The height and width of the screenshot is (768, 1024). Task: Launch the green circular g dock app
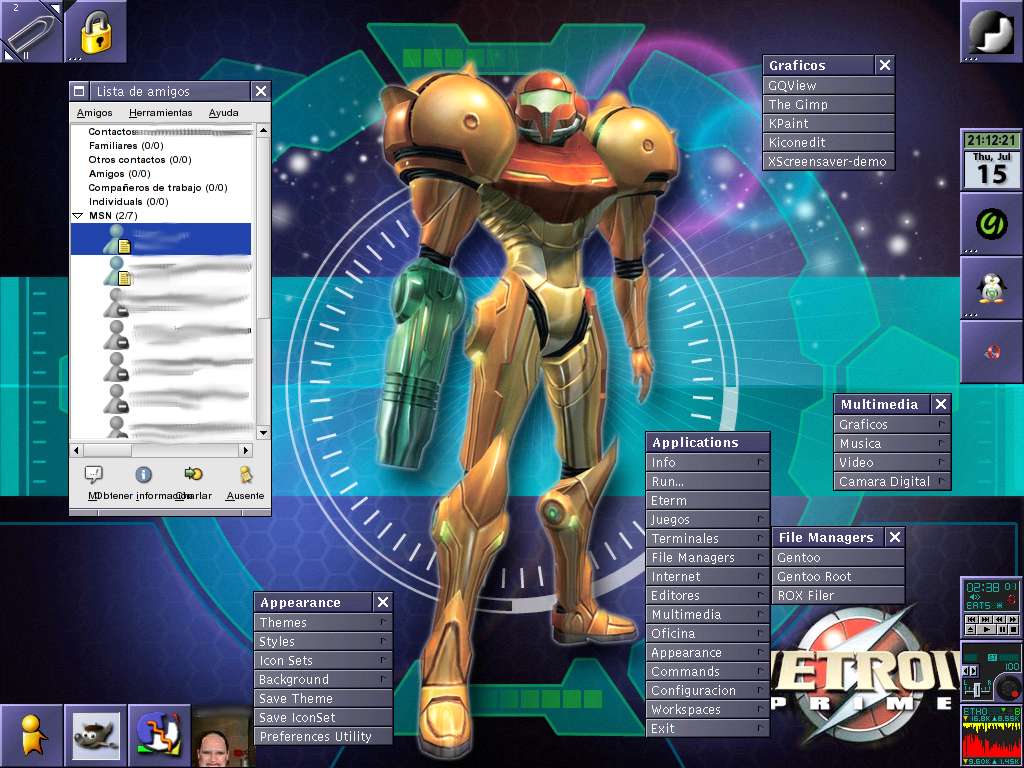tap(991, 223)
